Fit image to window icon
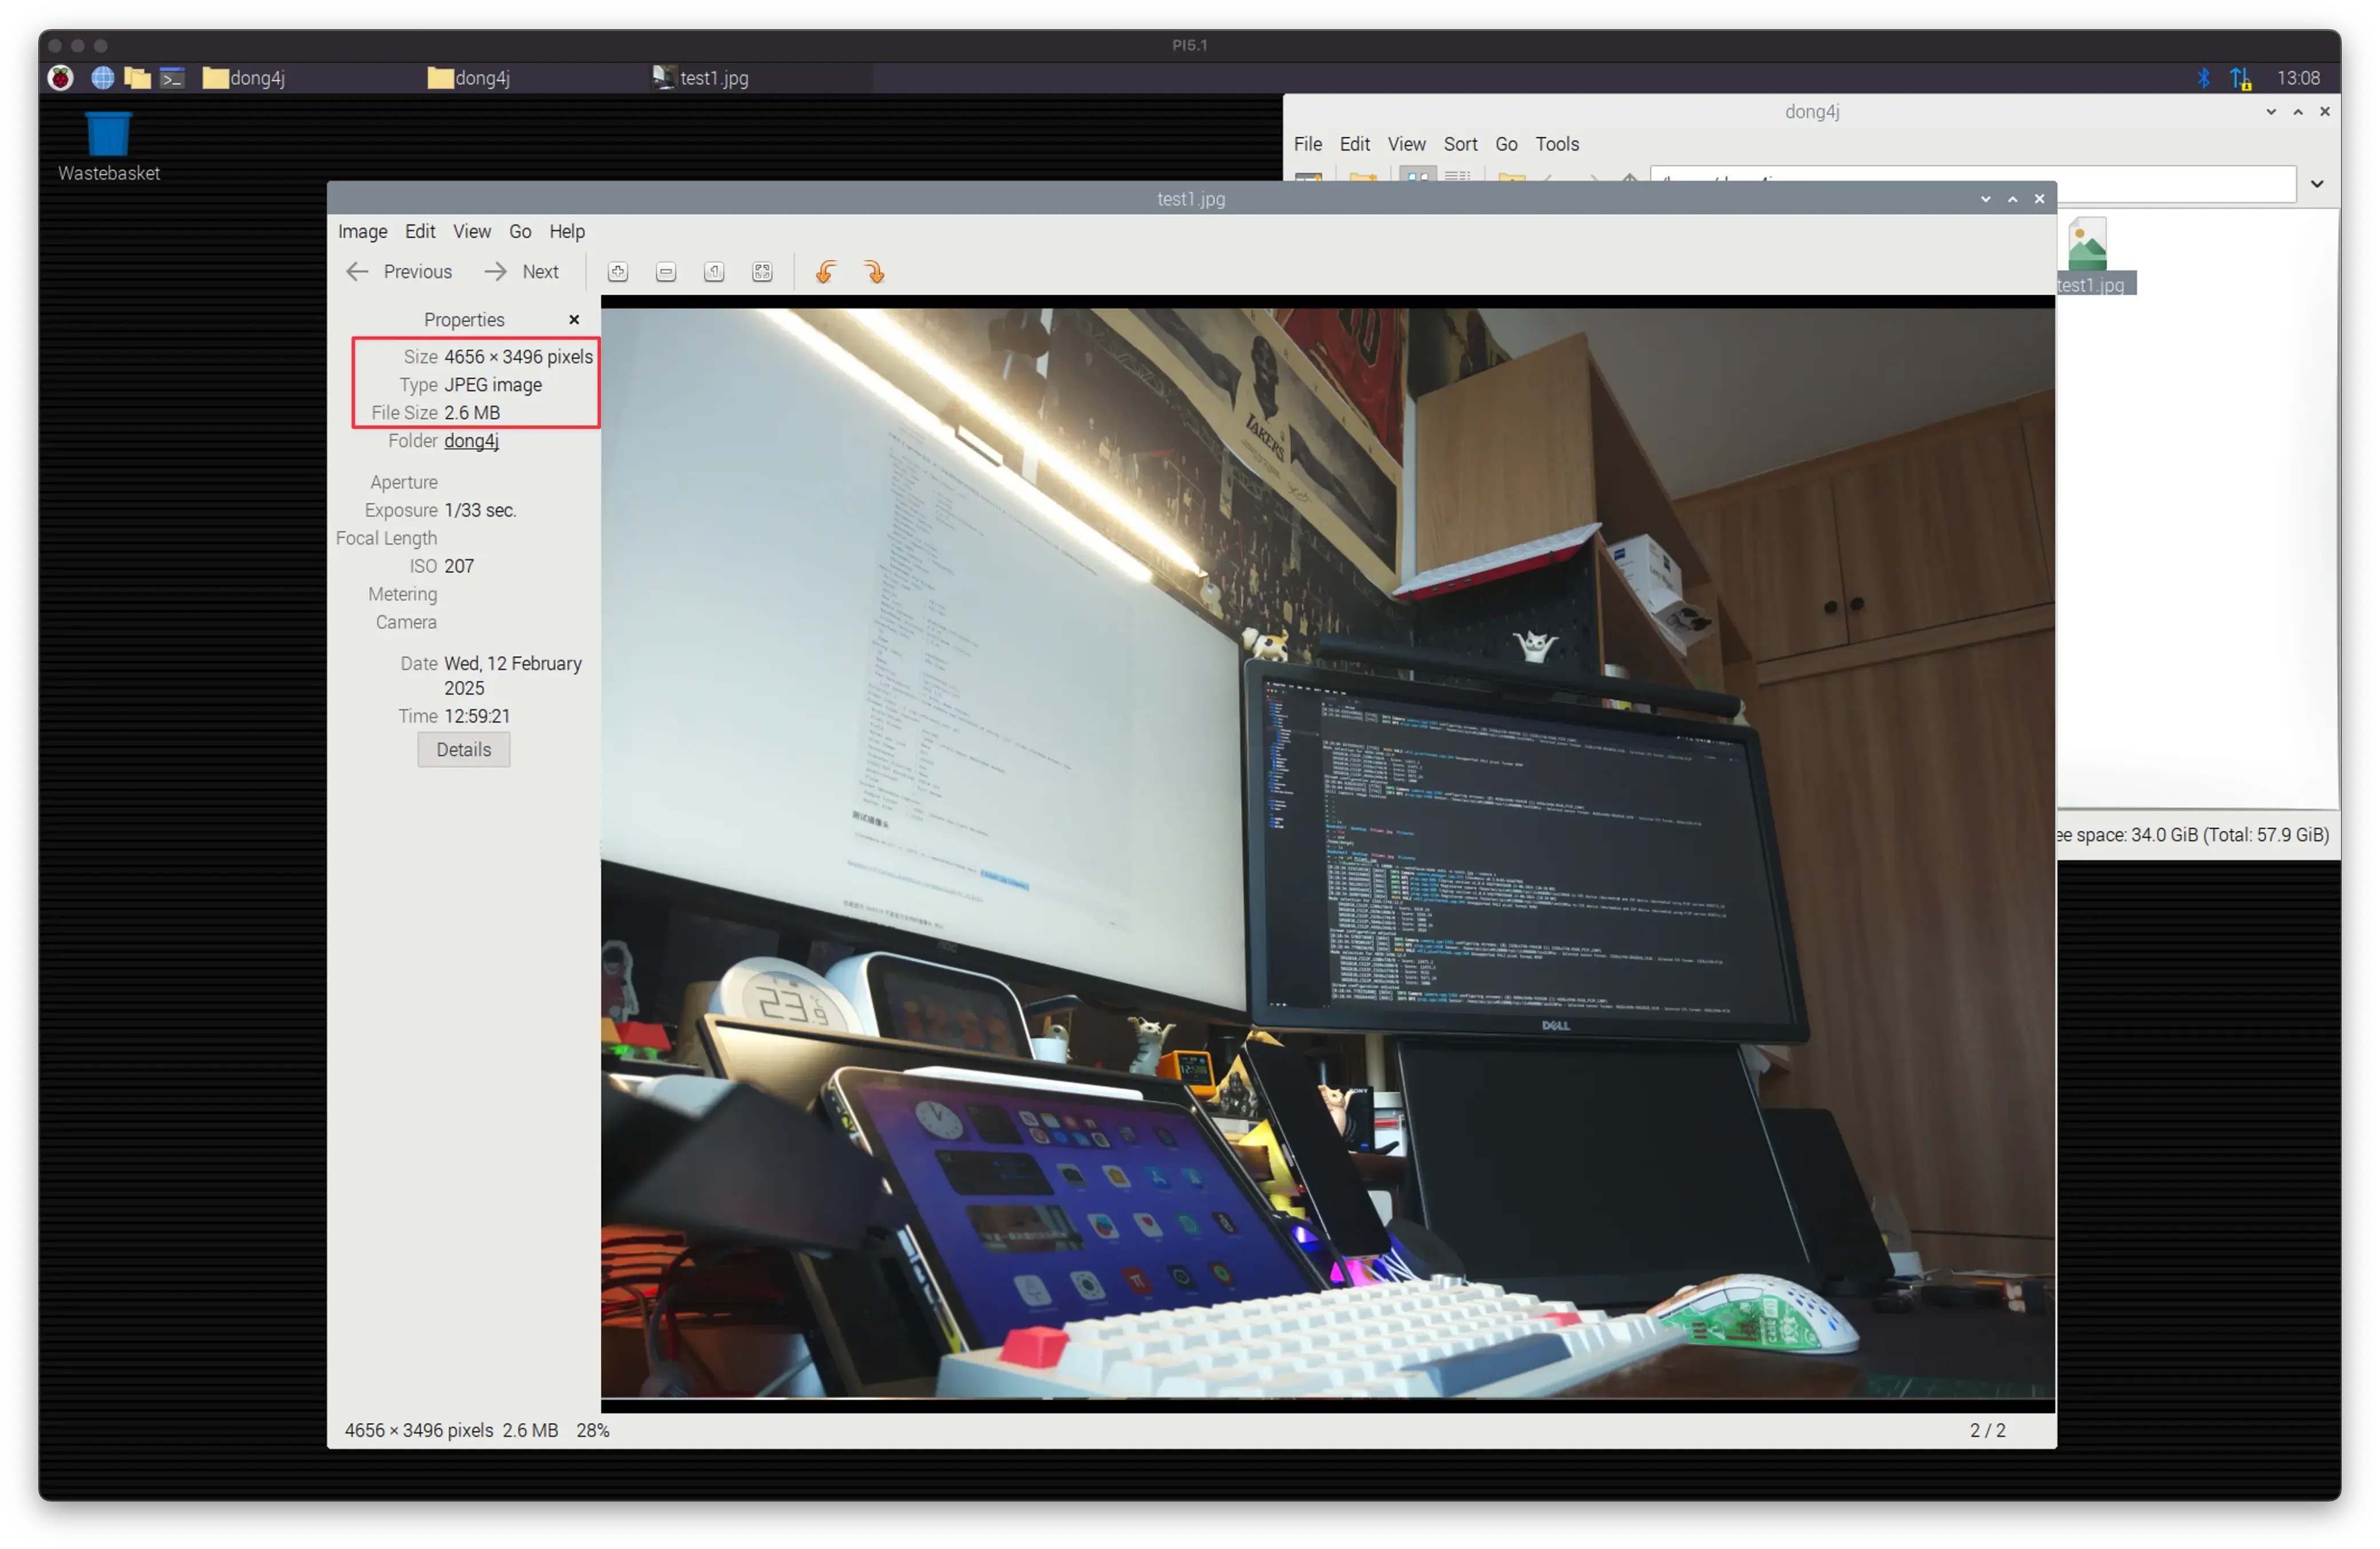Screen dimensions: 2380x1549 (x=762, y=272)
